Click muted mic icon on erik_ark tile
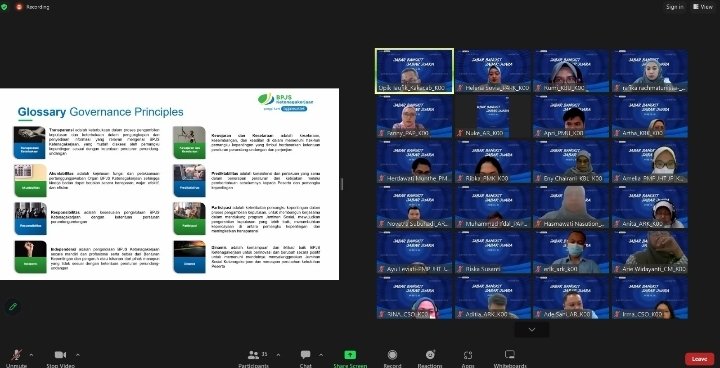Viewport: 720px width, 368px height. pyautogui.click(x=538, y=269)
